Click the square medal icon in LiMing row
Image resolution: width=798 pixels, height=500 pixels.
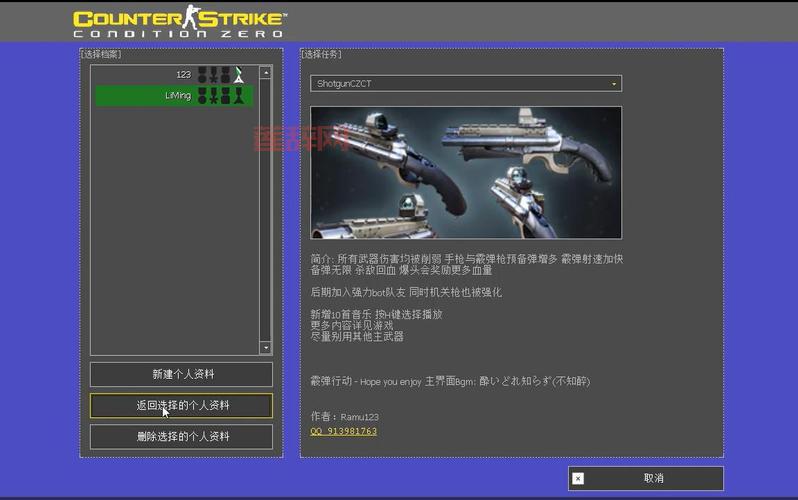pos(225,95)
